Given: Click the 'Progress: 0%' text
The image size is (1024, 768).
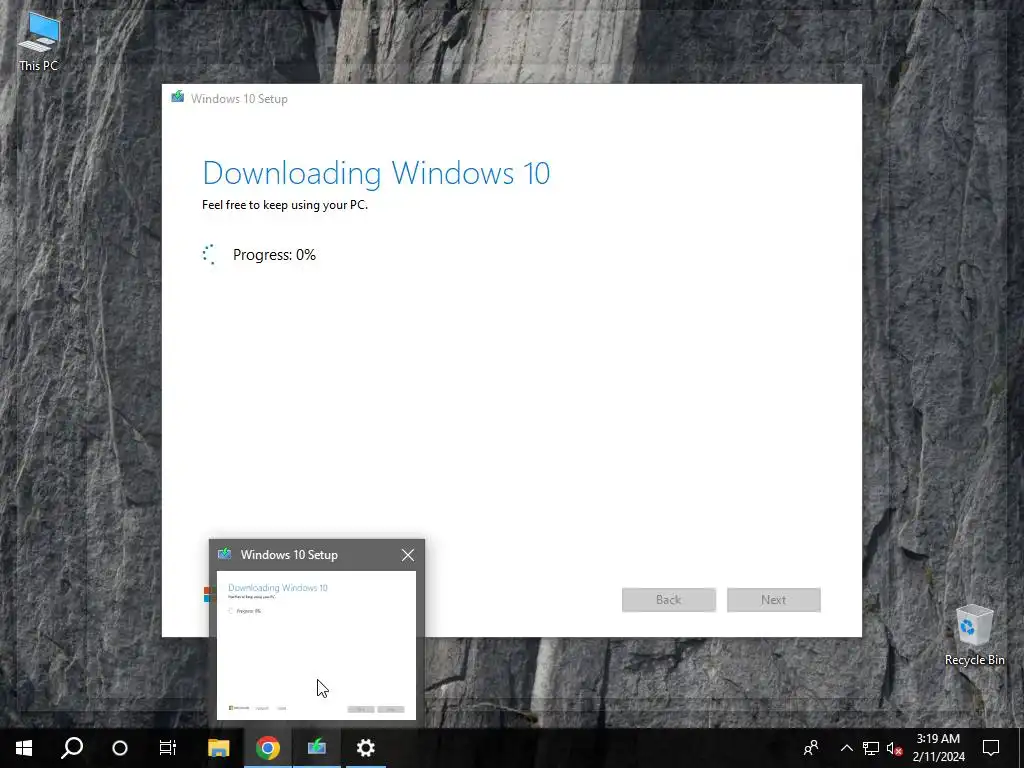Looking at the screenshot, I should tap(274, 255).
